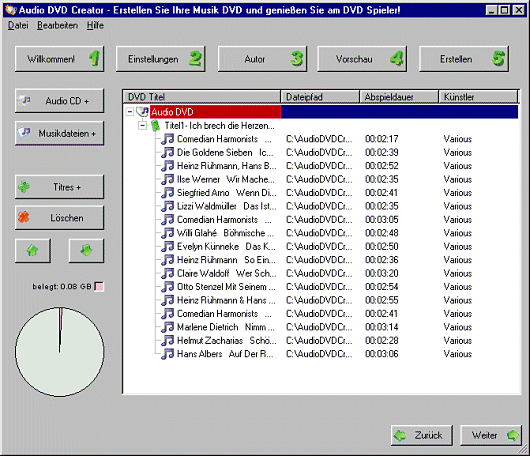Sort by Dateipfad column header

pyautogui.click(x=320, y=97)
